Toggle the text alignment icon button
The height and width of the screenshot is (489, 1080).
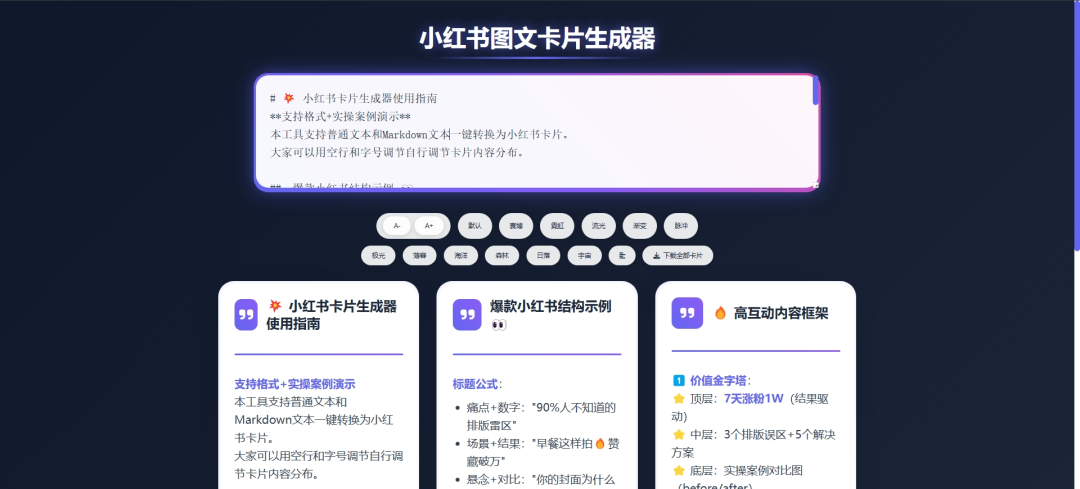coord(622,256)
